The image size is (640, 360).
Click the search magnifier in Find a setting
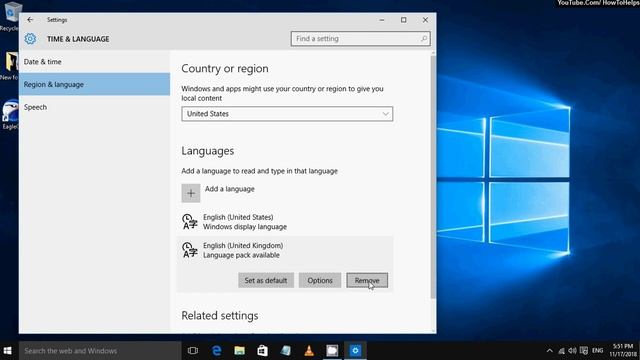tap(424, 39)
